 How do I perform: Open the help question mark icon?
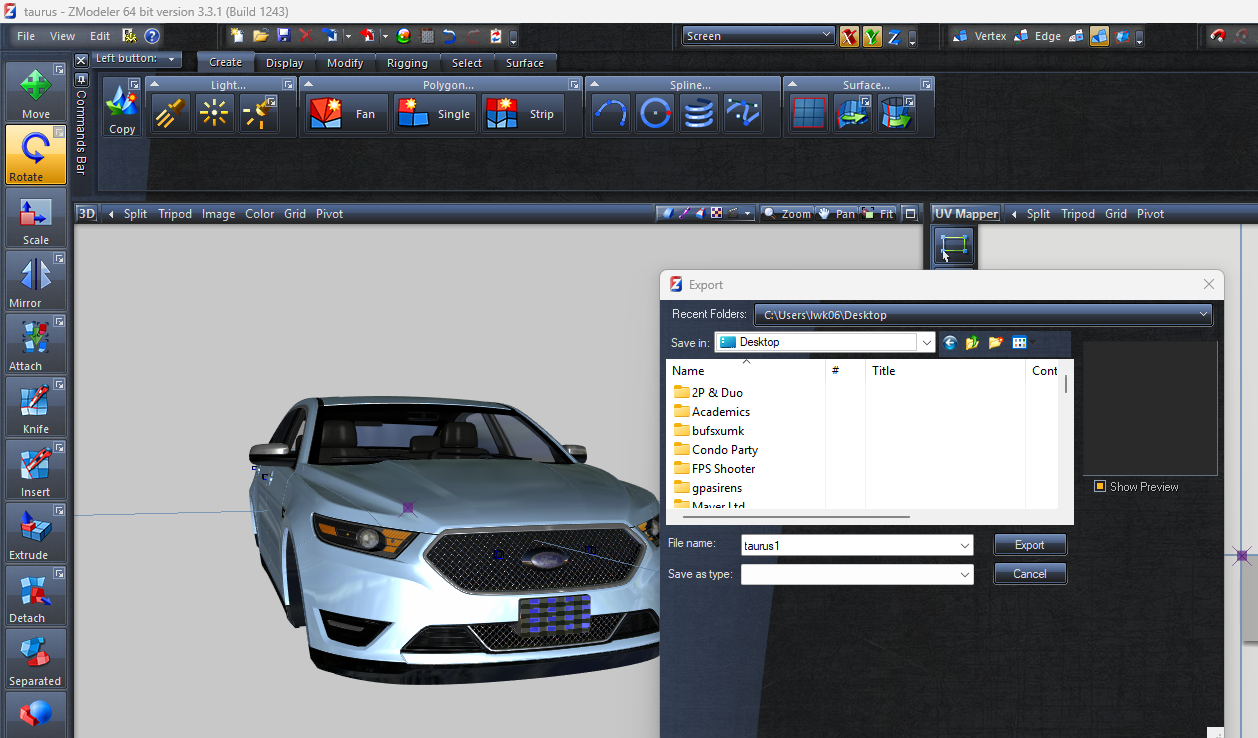click(x=152, y=35)
